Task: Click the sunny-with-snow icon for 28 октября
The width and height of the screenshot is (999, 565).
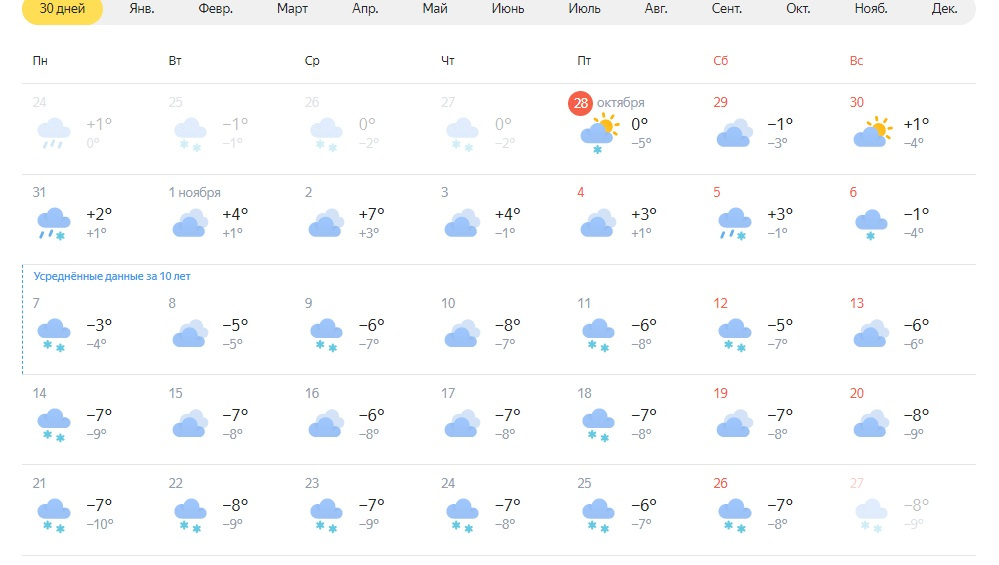Action: pyautogui.click(x=599, y=134)
